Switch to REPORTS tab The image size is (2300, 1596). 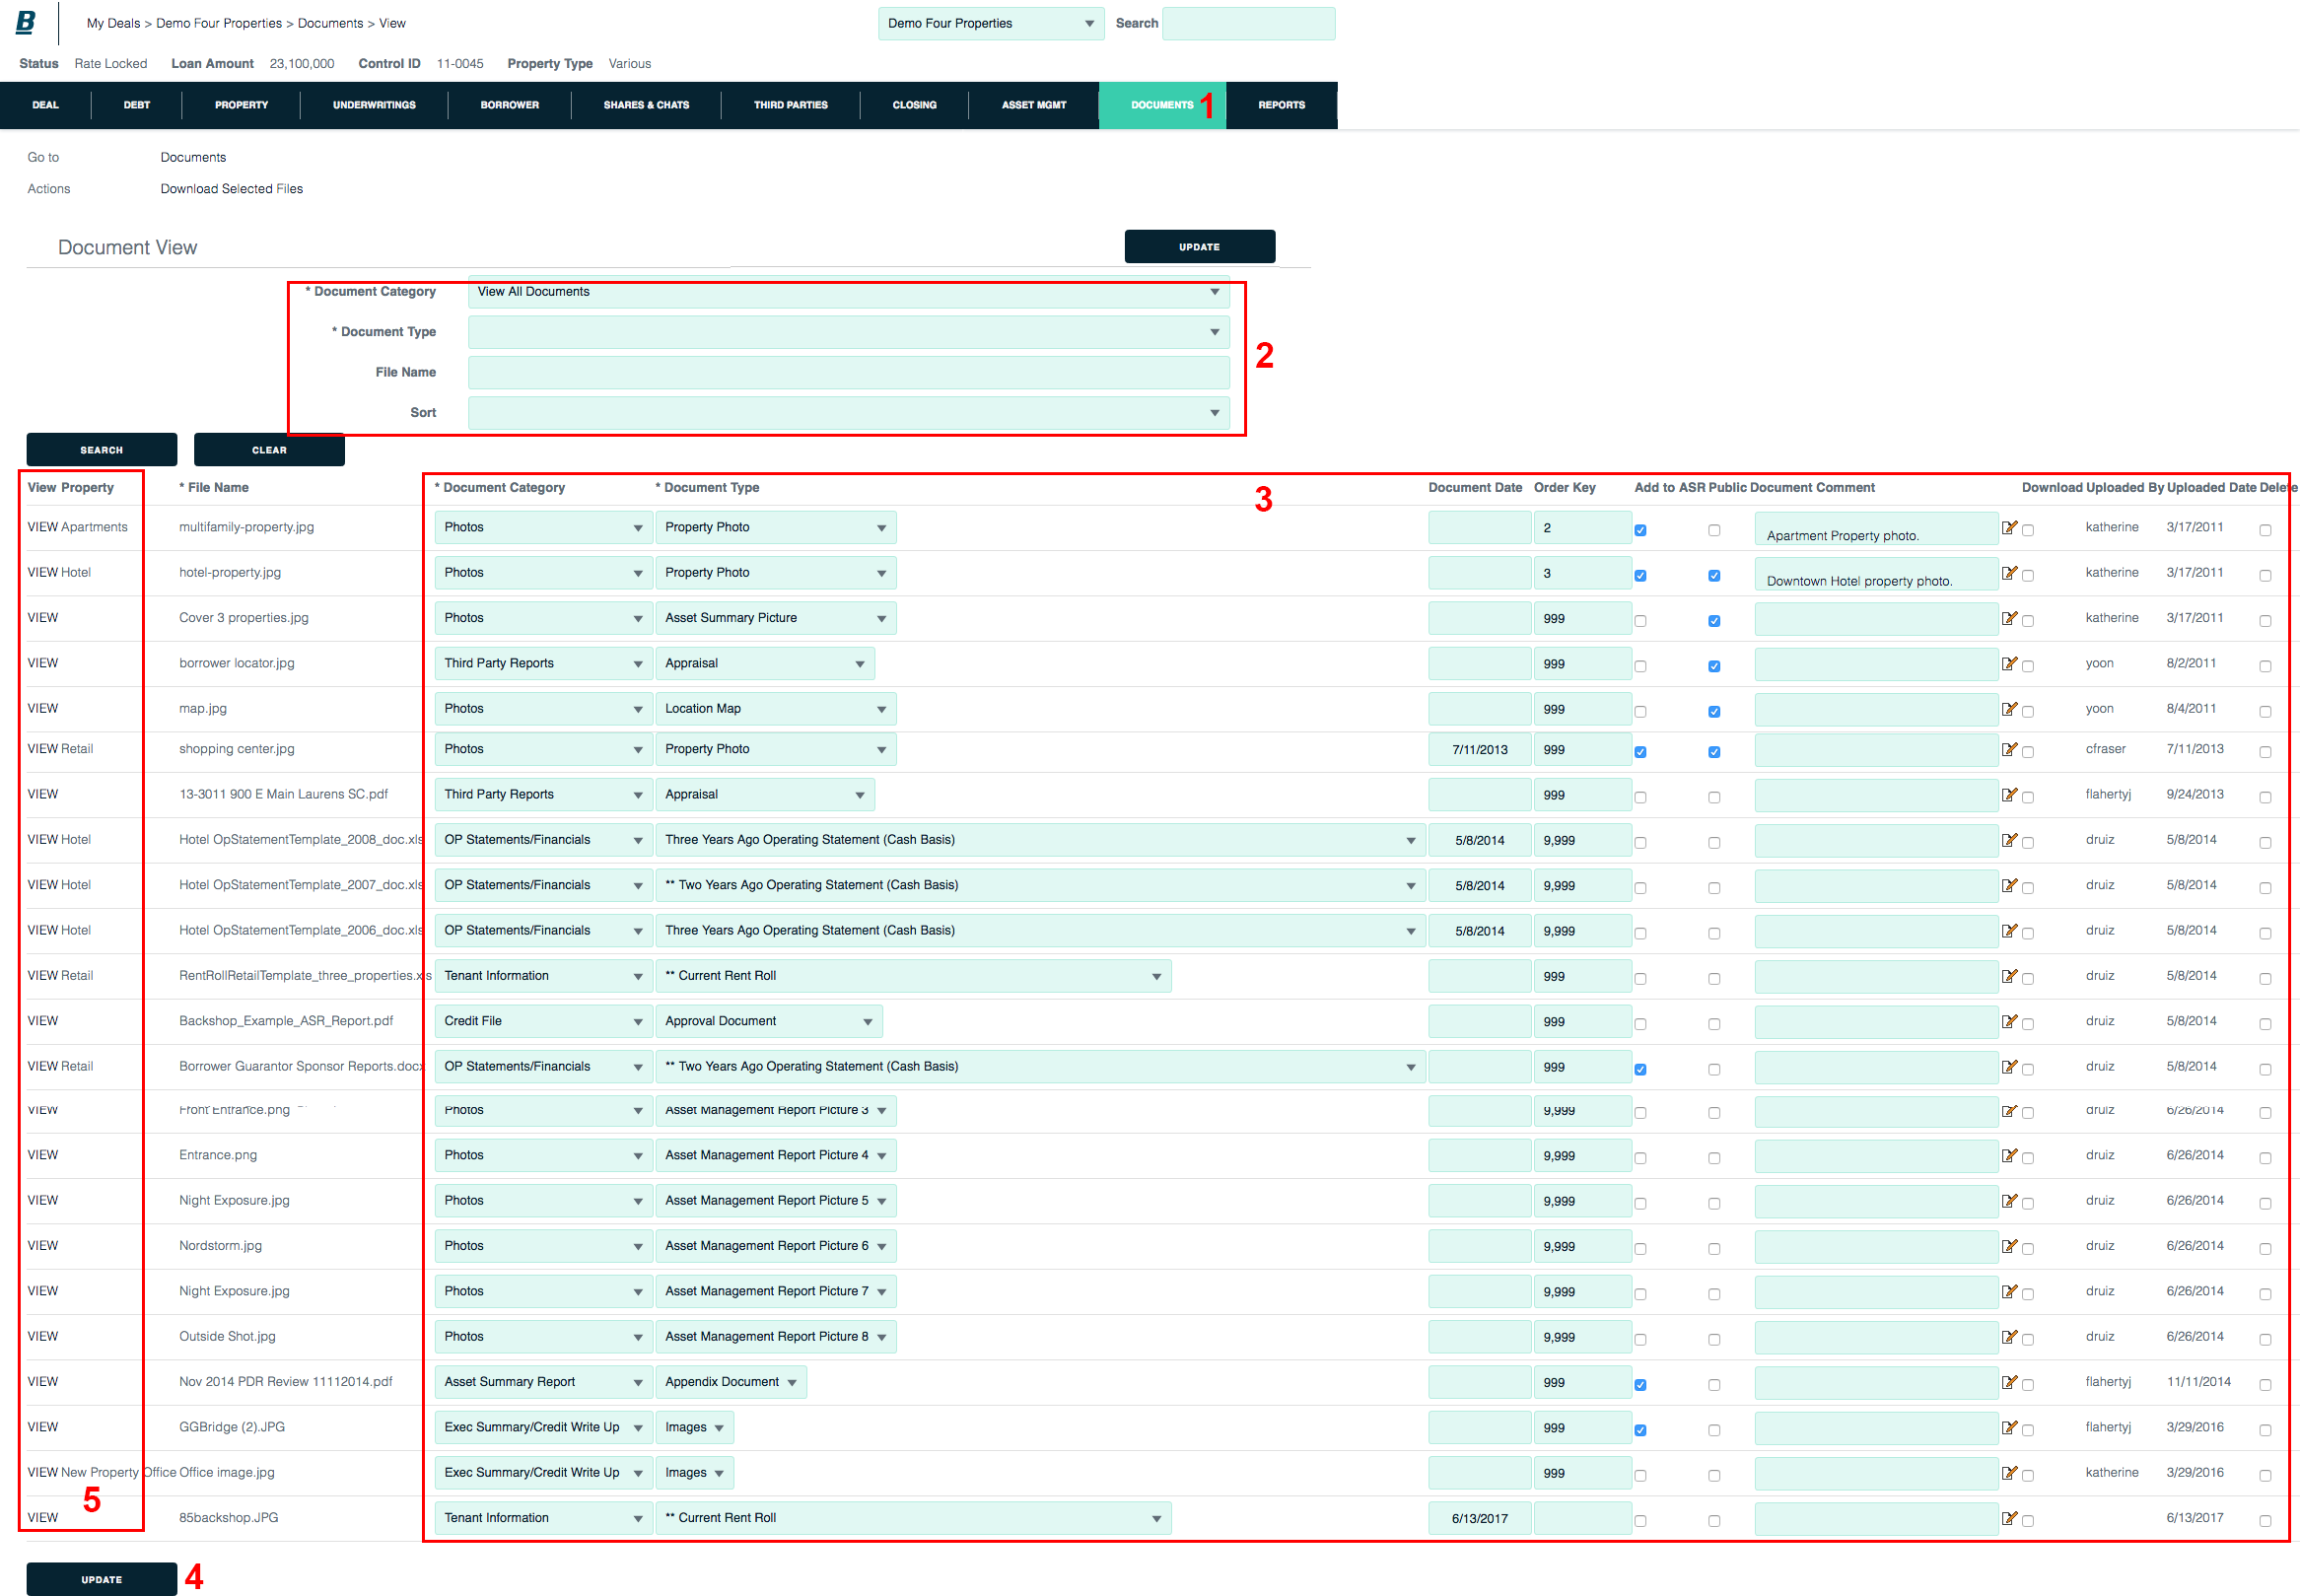pyautogui.click(x=1281, y=105)
